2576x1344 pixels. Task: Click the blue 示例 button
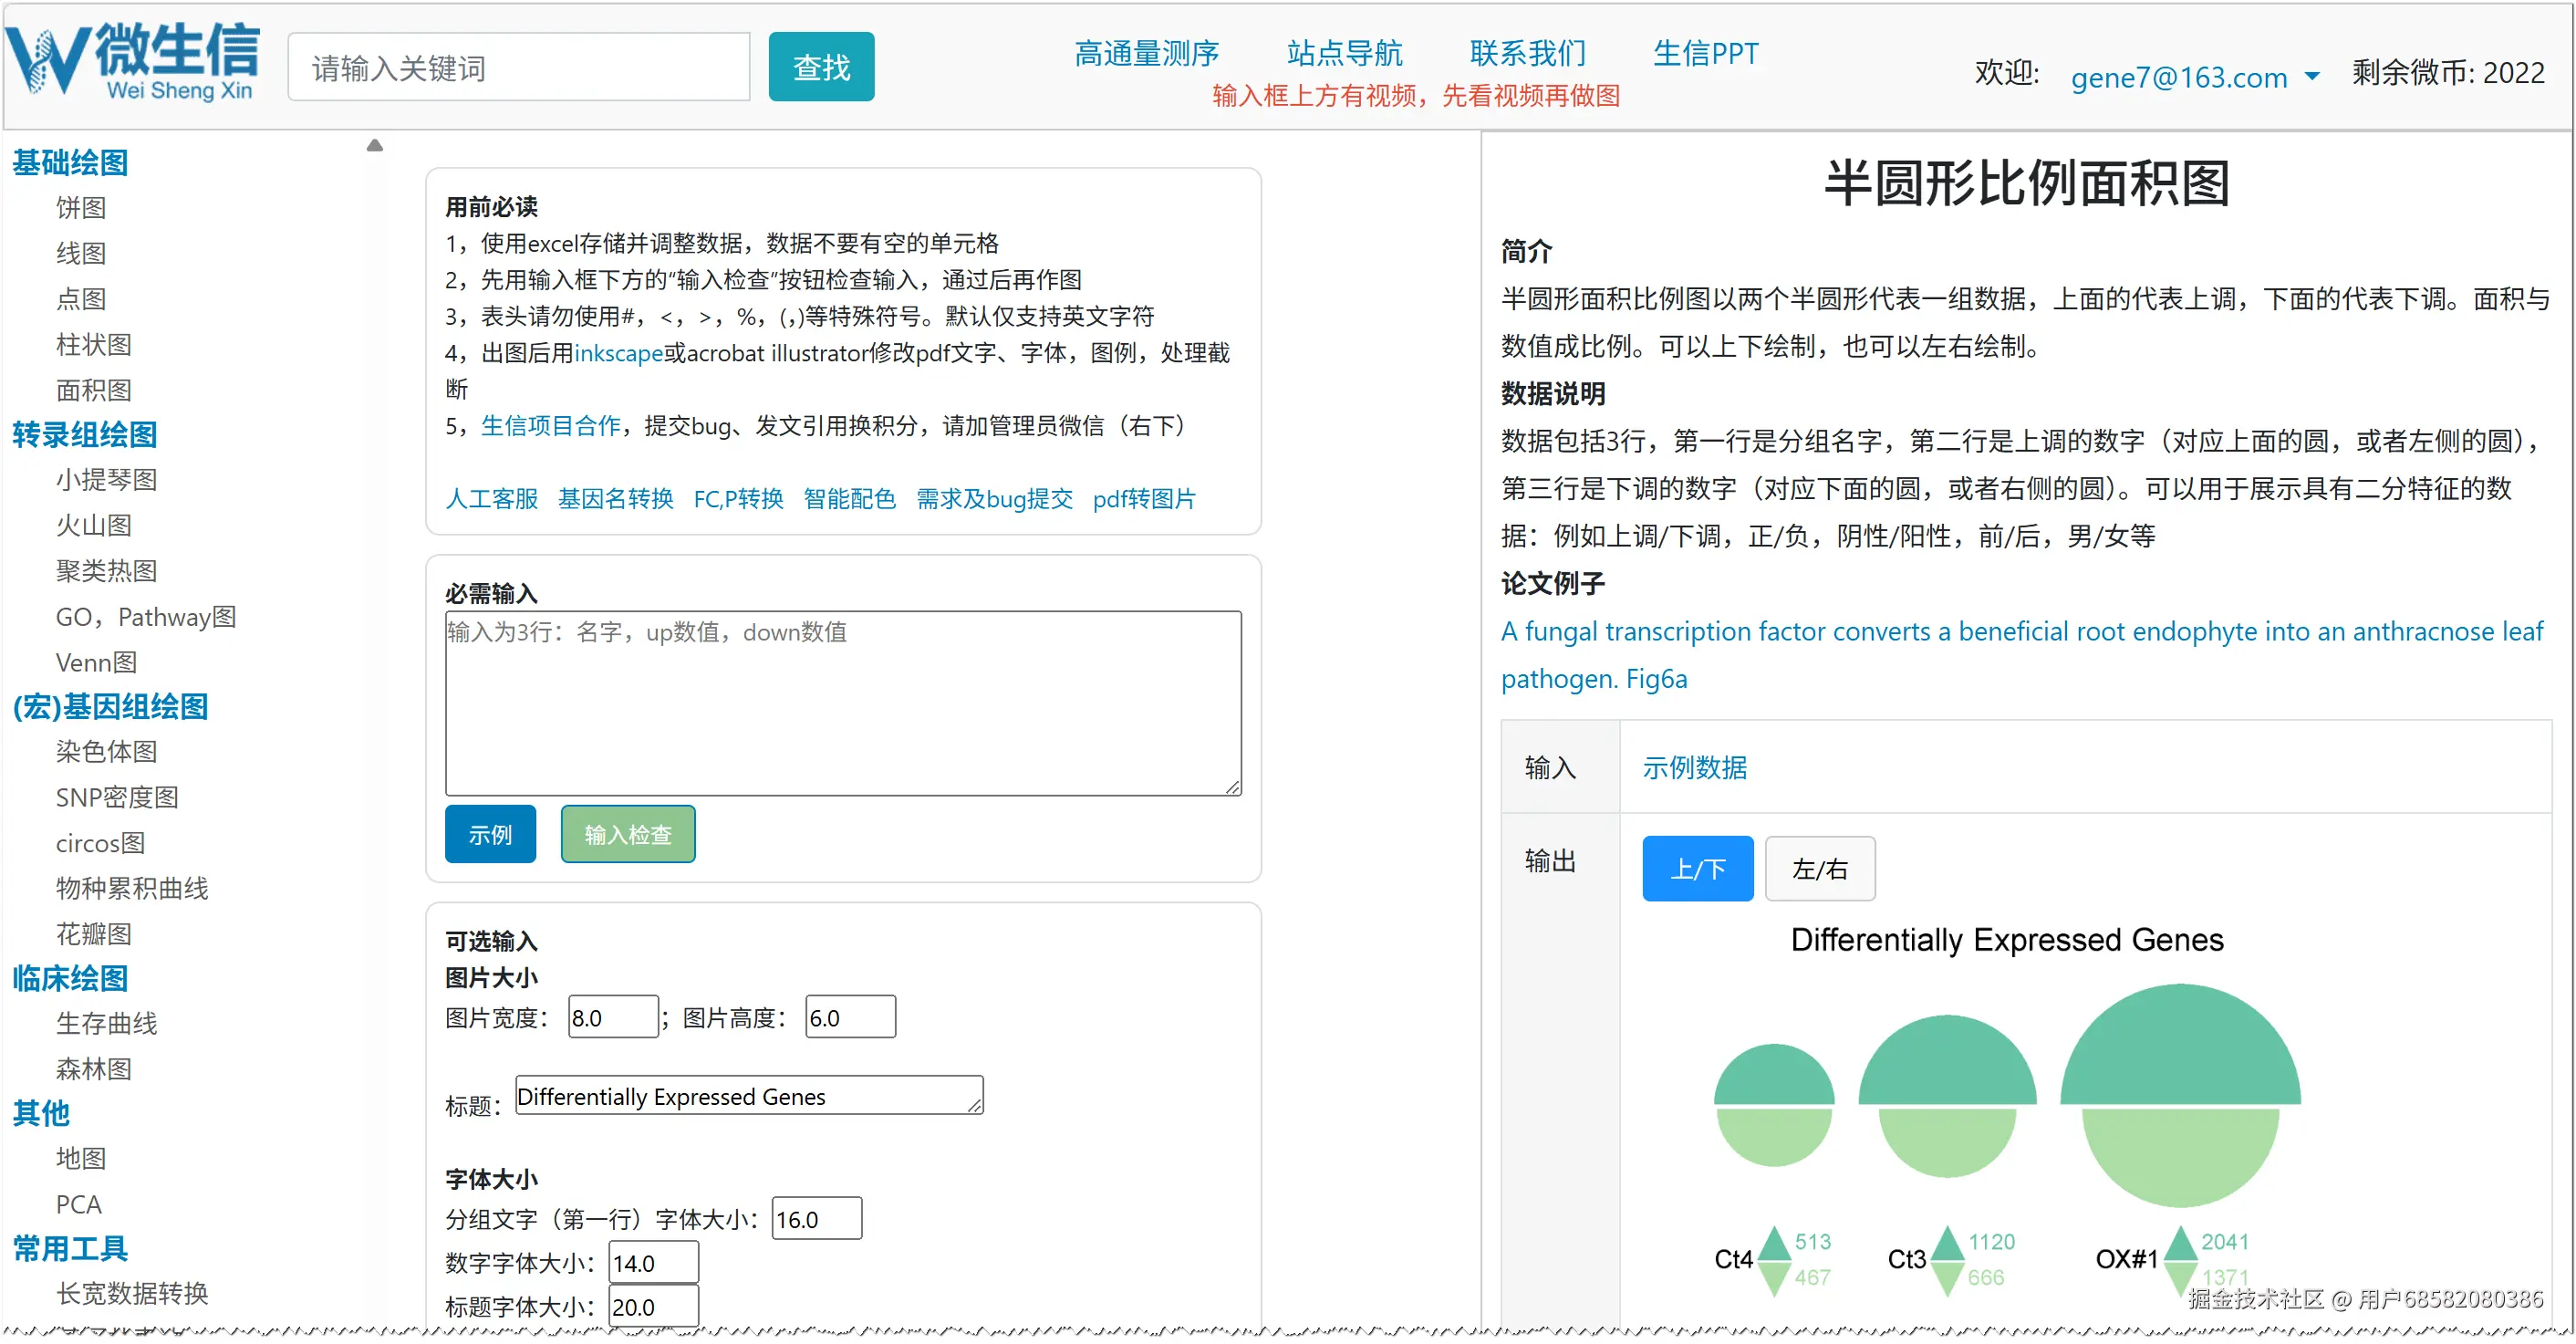[x=490, y=834]
